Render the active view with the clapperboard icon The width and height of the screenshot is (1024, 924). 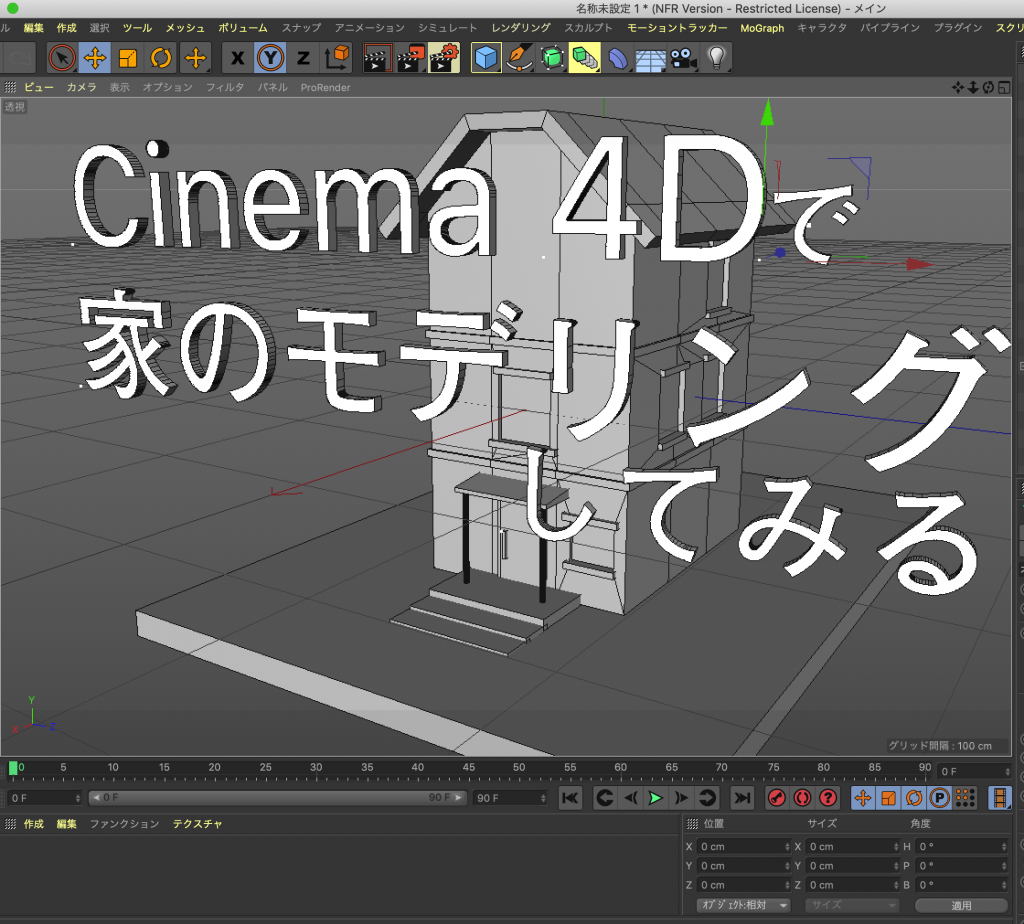click(377, 58)
